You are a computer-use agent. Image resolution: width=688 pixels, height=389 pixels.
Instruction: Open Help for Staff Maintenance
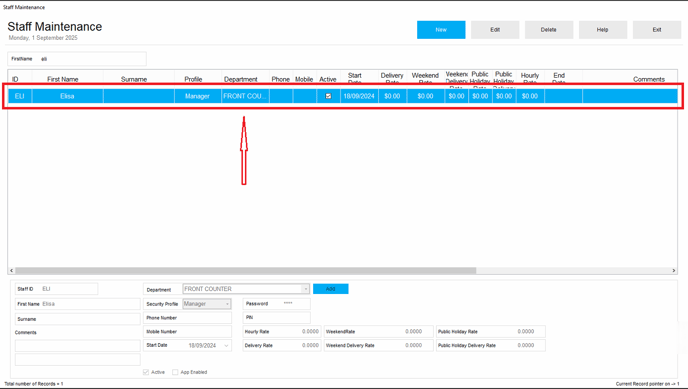[603, 30]
